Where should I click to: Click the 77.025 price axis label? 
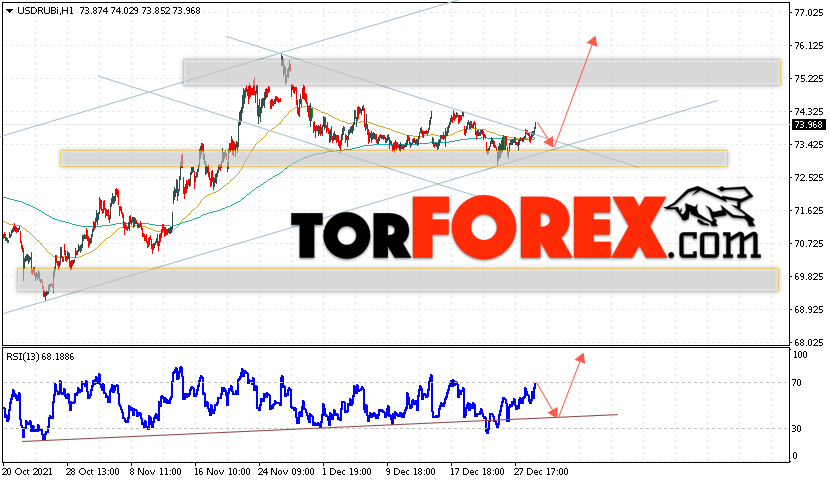[809, 13]
